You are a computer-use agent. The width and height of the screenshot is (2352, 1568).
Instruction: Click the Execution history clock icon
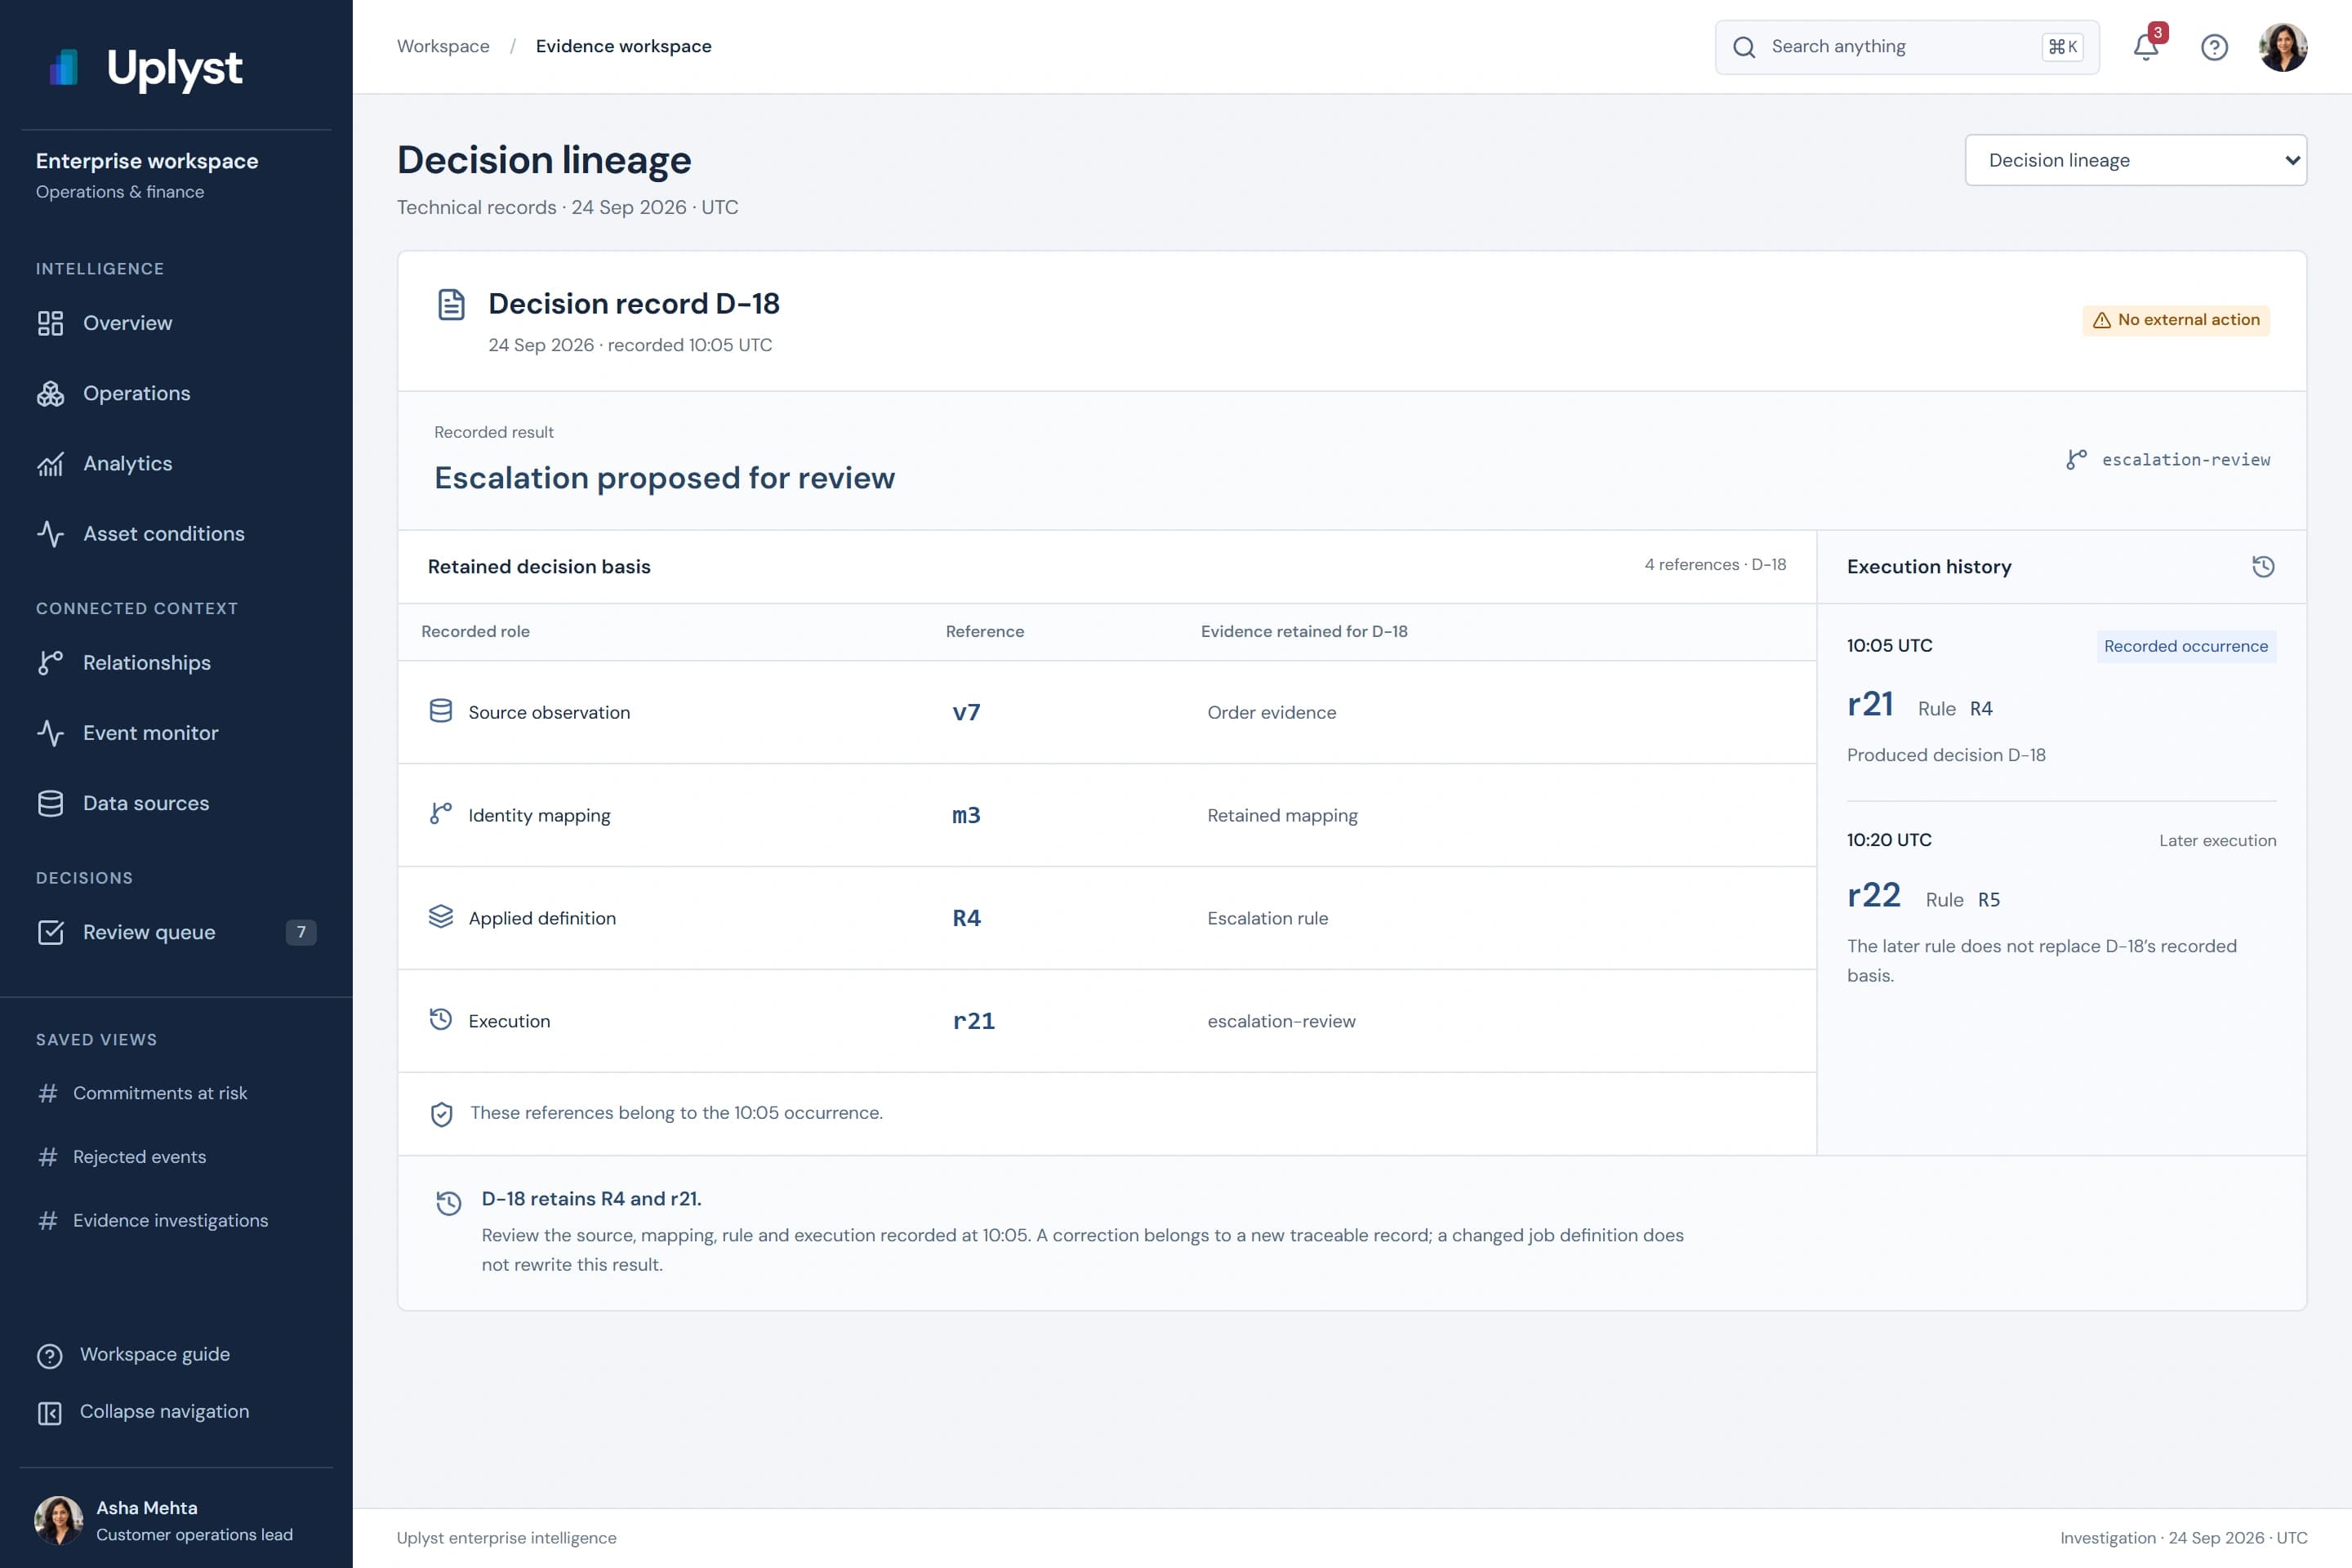(x=2263, y=567)
